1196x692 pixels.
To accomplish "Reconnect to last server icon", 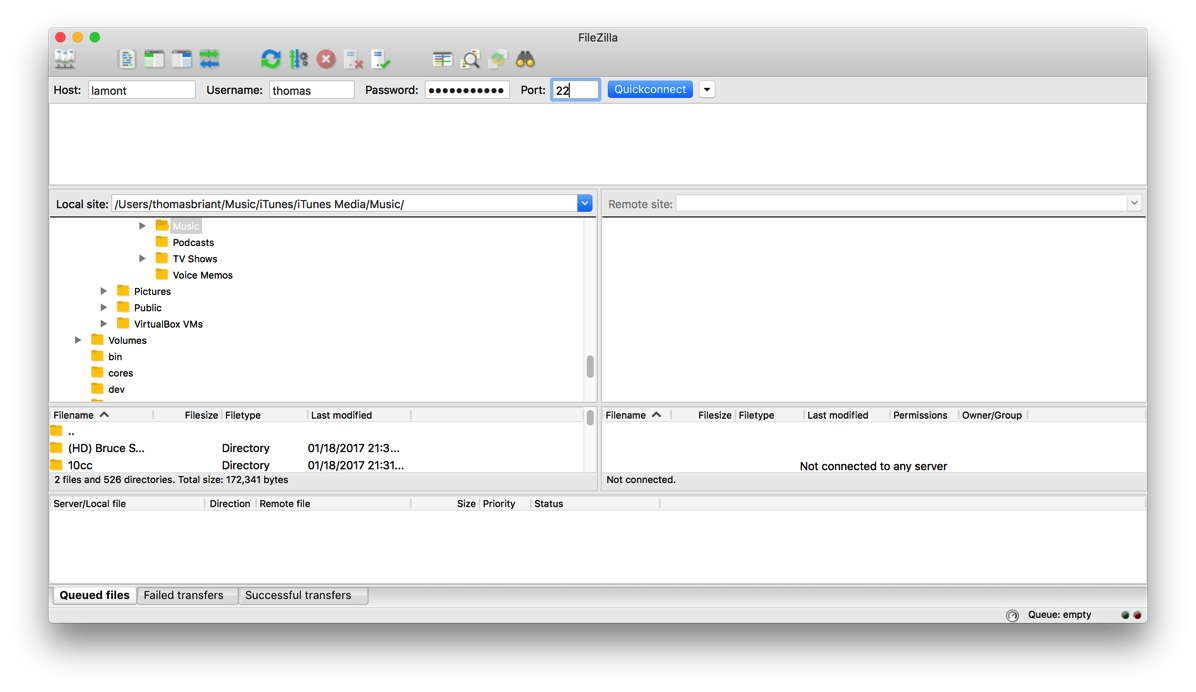I will pos(381,59).
